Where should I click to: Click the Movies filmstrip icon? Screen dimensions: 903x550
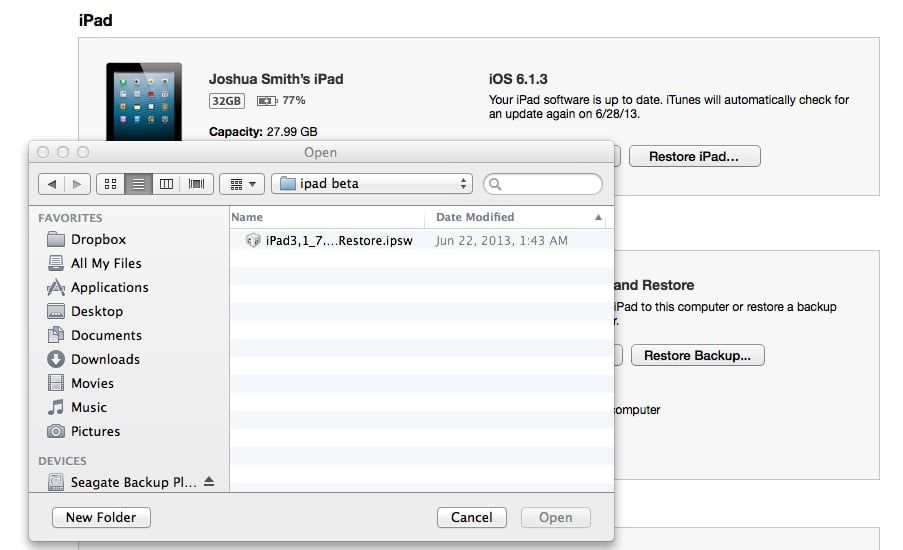click(x=56, y=383)
